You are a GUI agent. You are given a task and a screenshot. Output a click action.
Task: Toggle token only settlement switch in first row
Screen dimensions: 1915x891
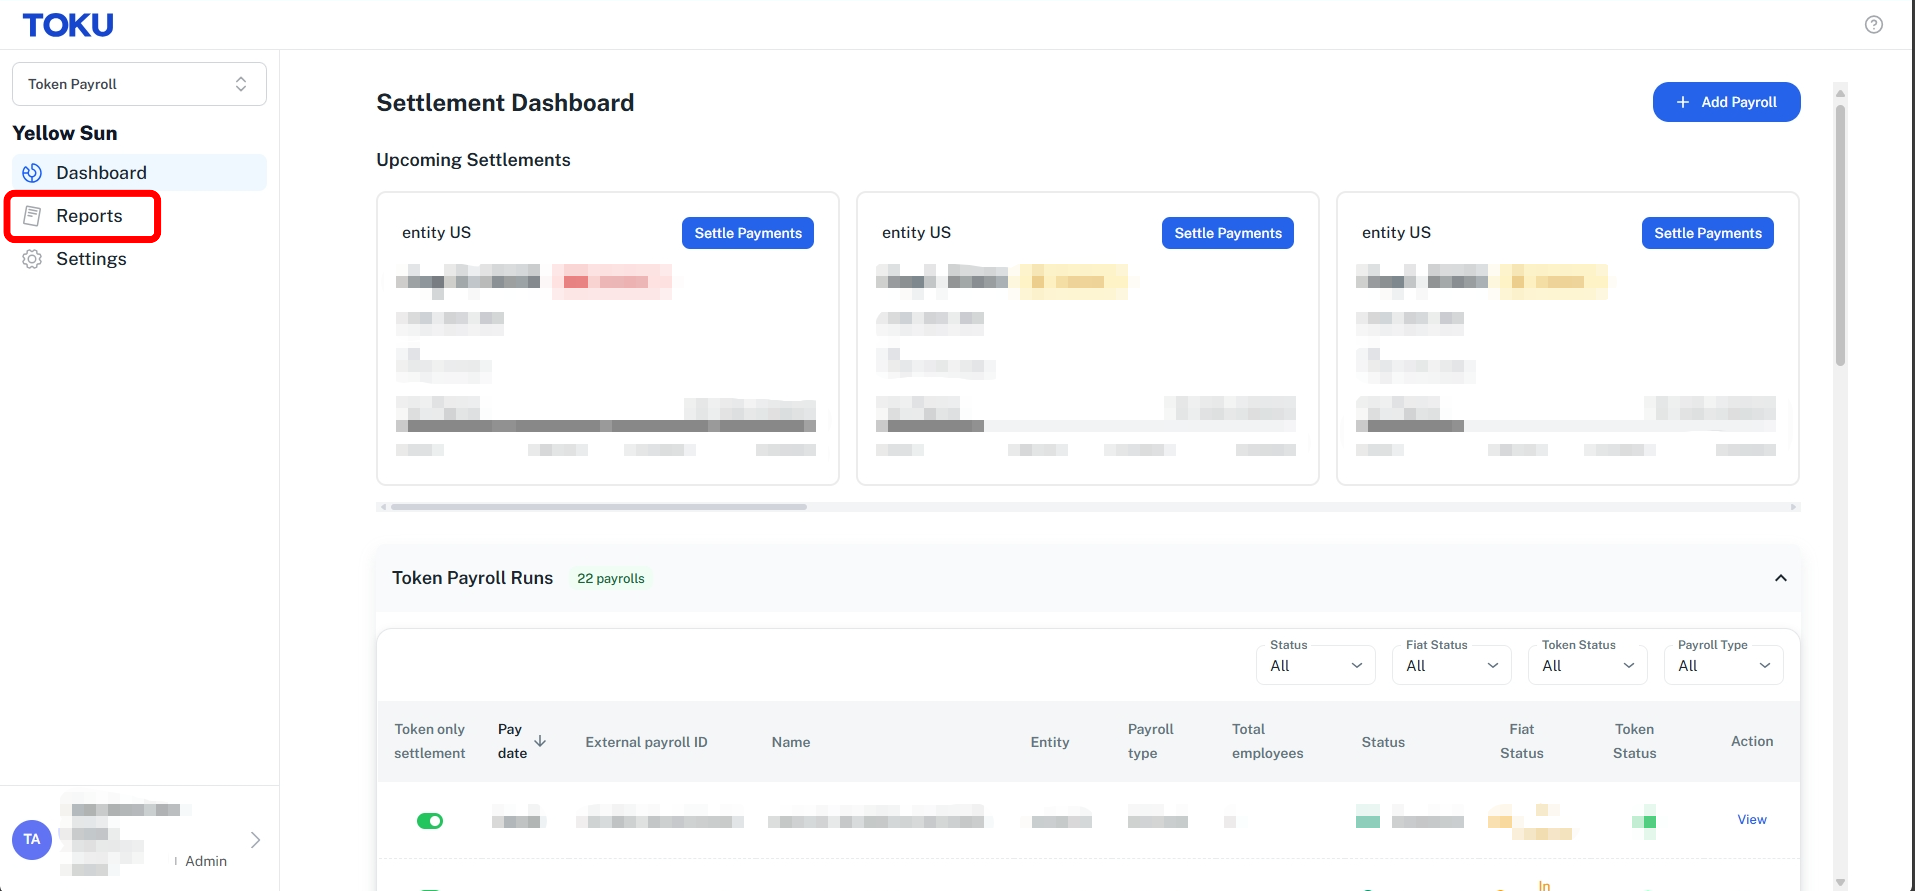[x=430, y=821]
